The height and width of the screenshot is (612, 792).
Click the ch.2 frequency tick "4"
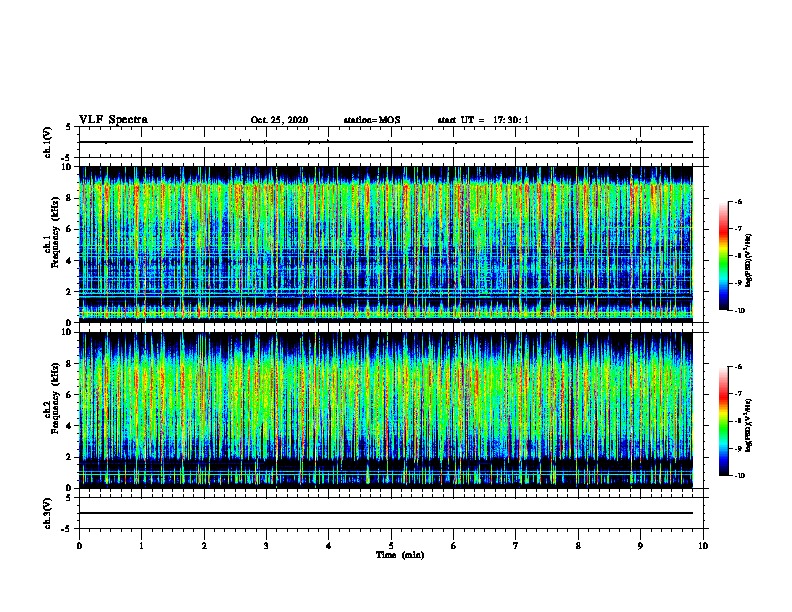[69, 426]
